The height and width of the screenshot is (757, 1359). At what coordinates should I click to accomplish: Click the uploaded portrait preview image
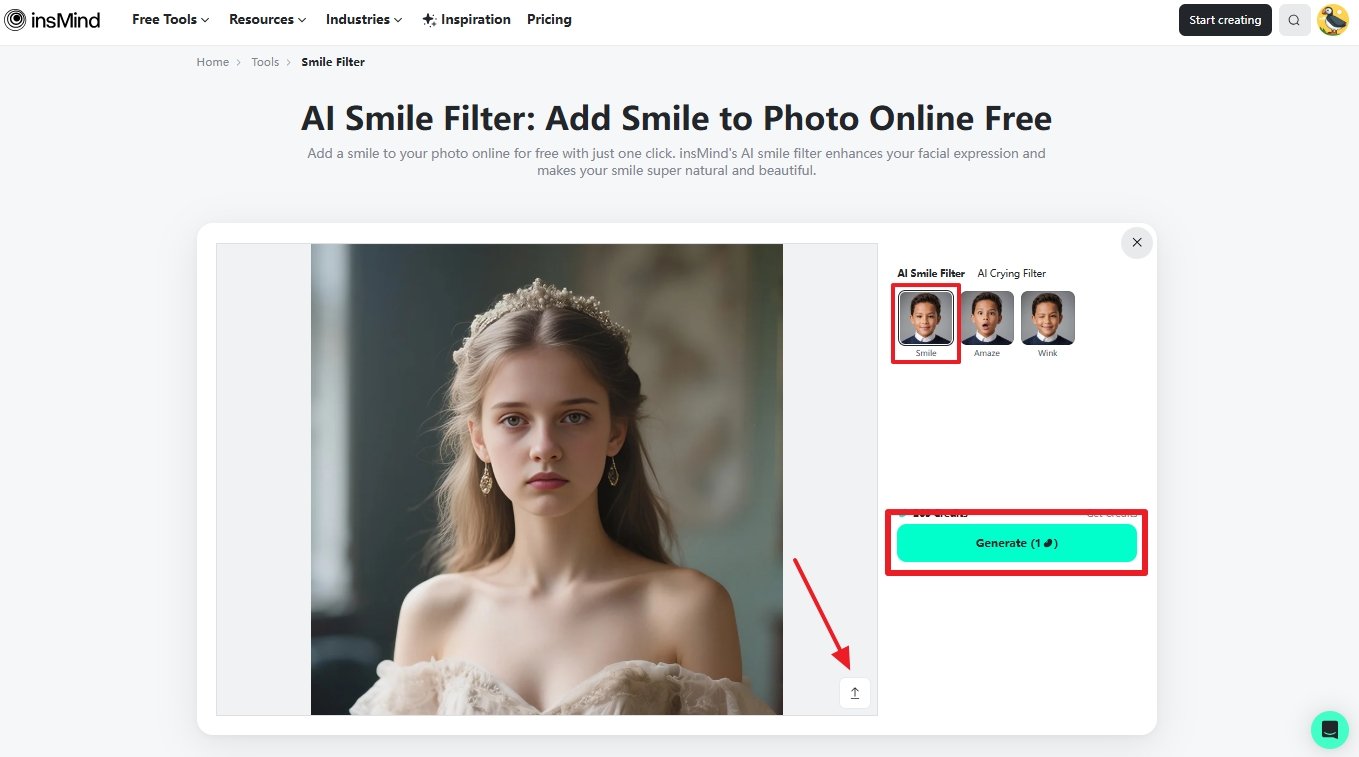(x=547, y=479)
